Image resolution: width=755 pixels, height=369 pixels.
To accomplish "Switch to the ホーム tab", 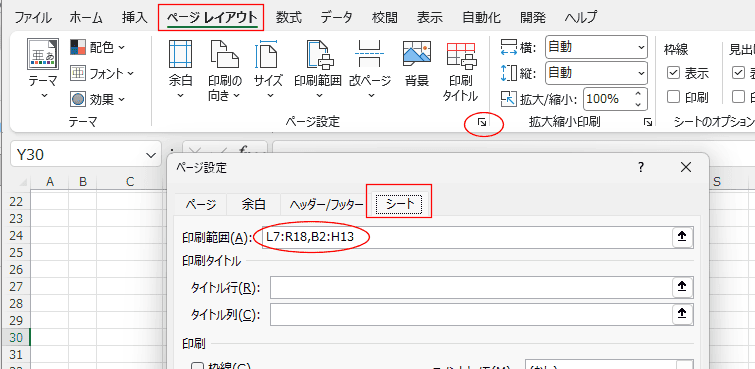I will click(x=86, y=18).
